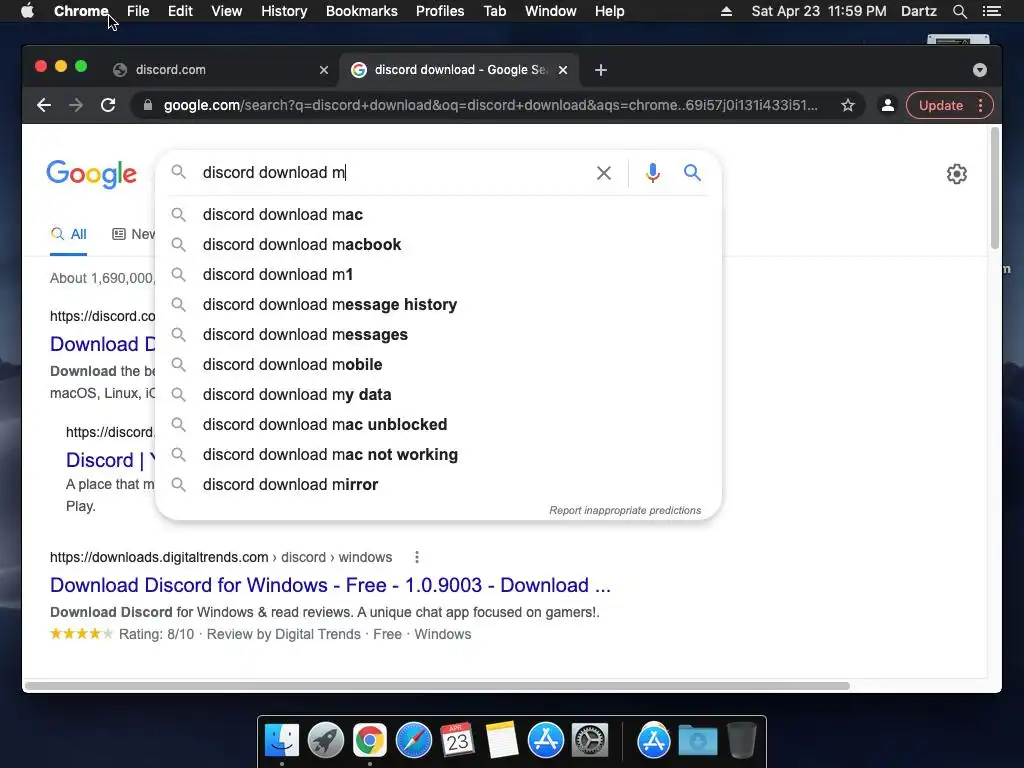1024x768 pixels.
Task: Select suggestion 'discord download mobile'
Action: 438,364
